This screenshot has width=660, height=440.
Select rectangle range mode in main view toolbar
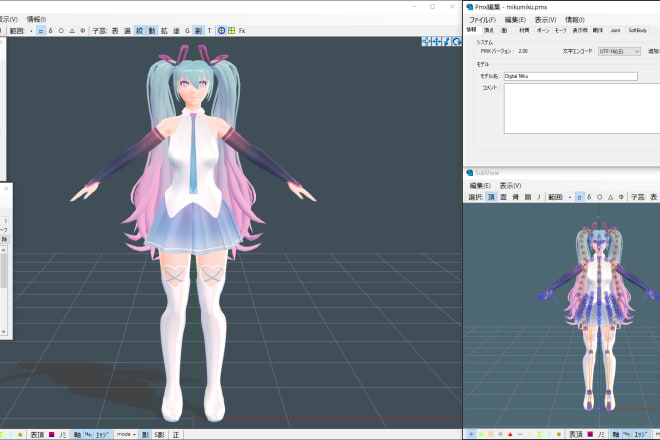point(41,31)
